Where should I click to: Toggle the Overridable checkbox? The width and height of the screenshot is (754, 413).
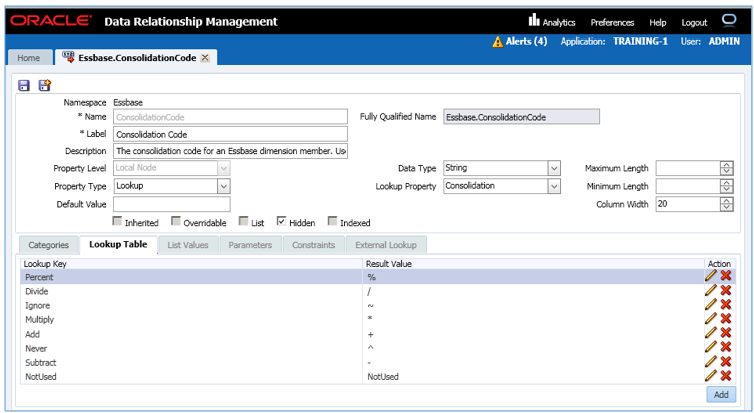[176, 221]
